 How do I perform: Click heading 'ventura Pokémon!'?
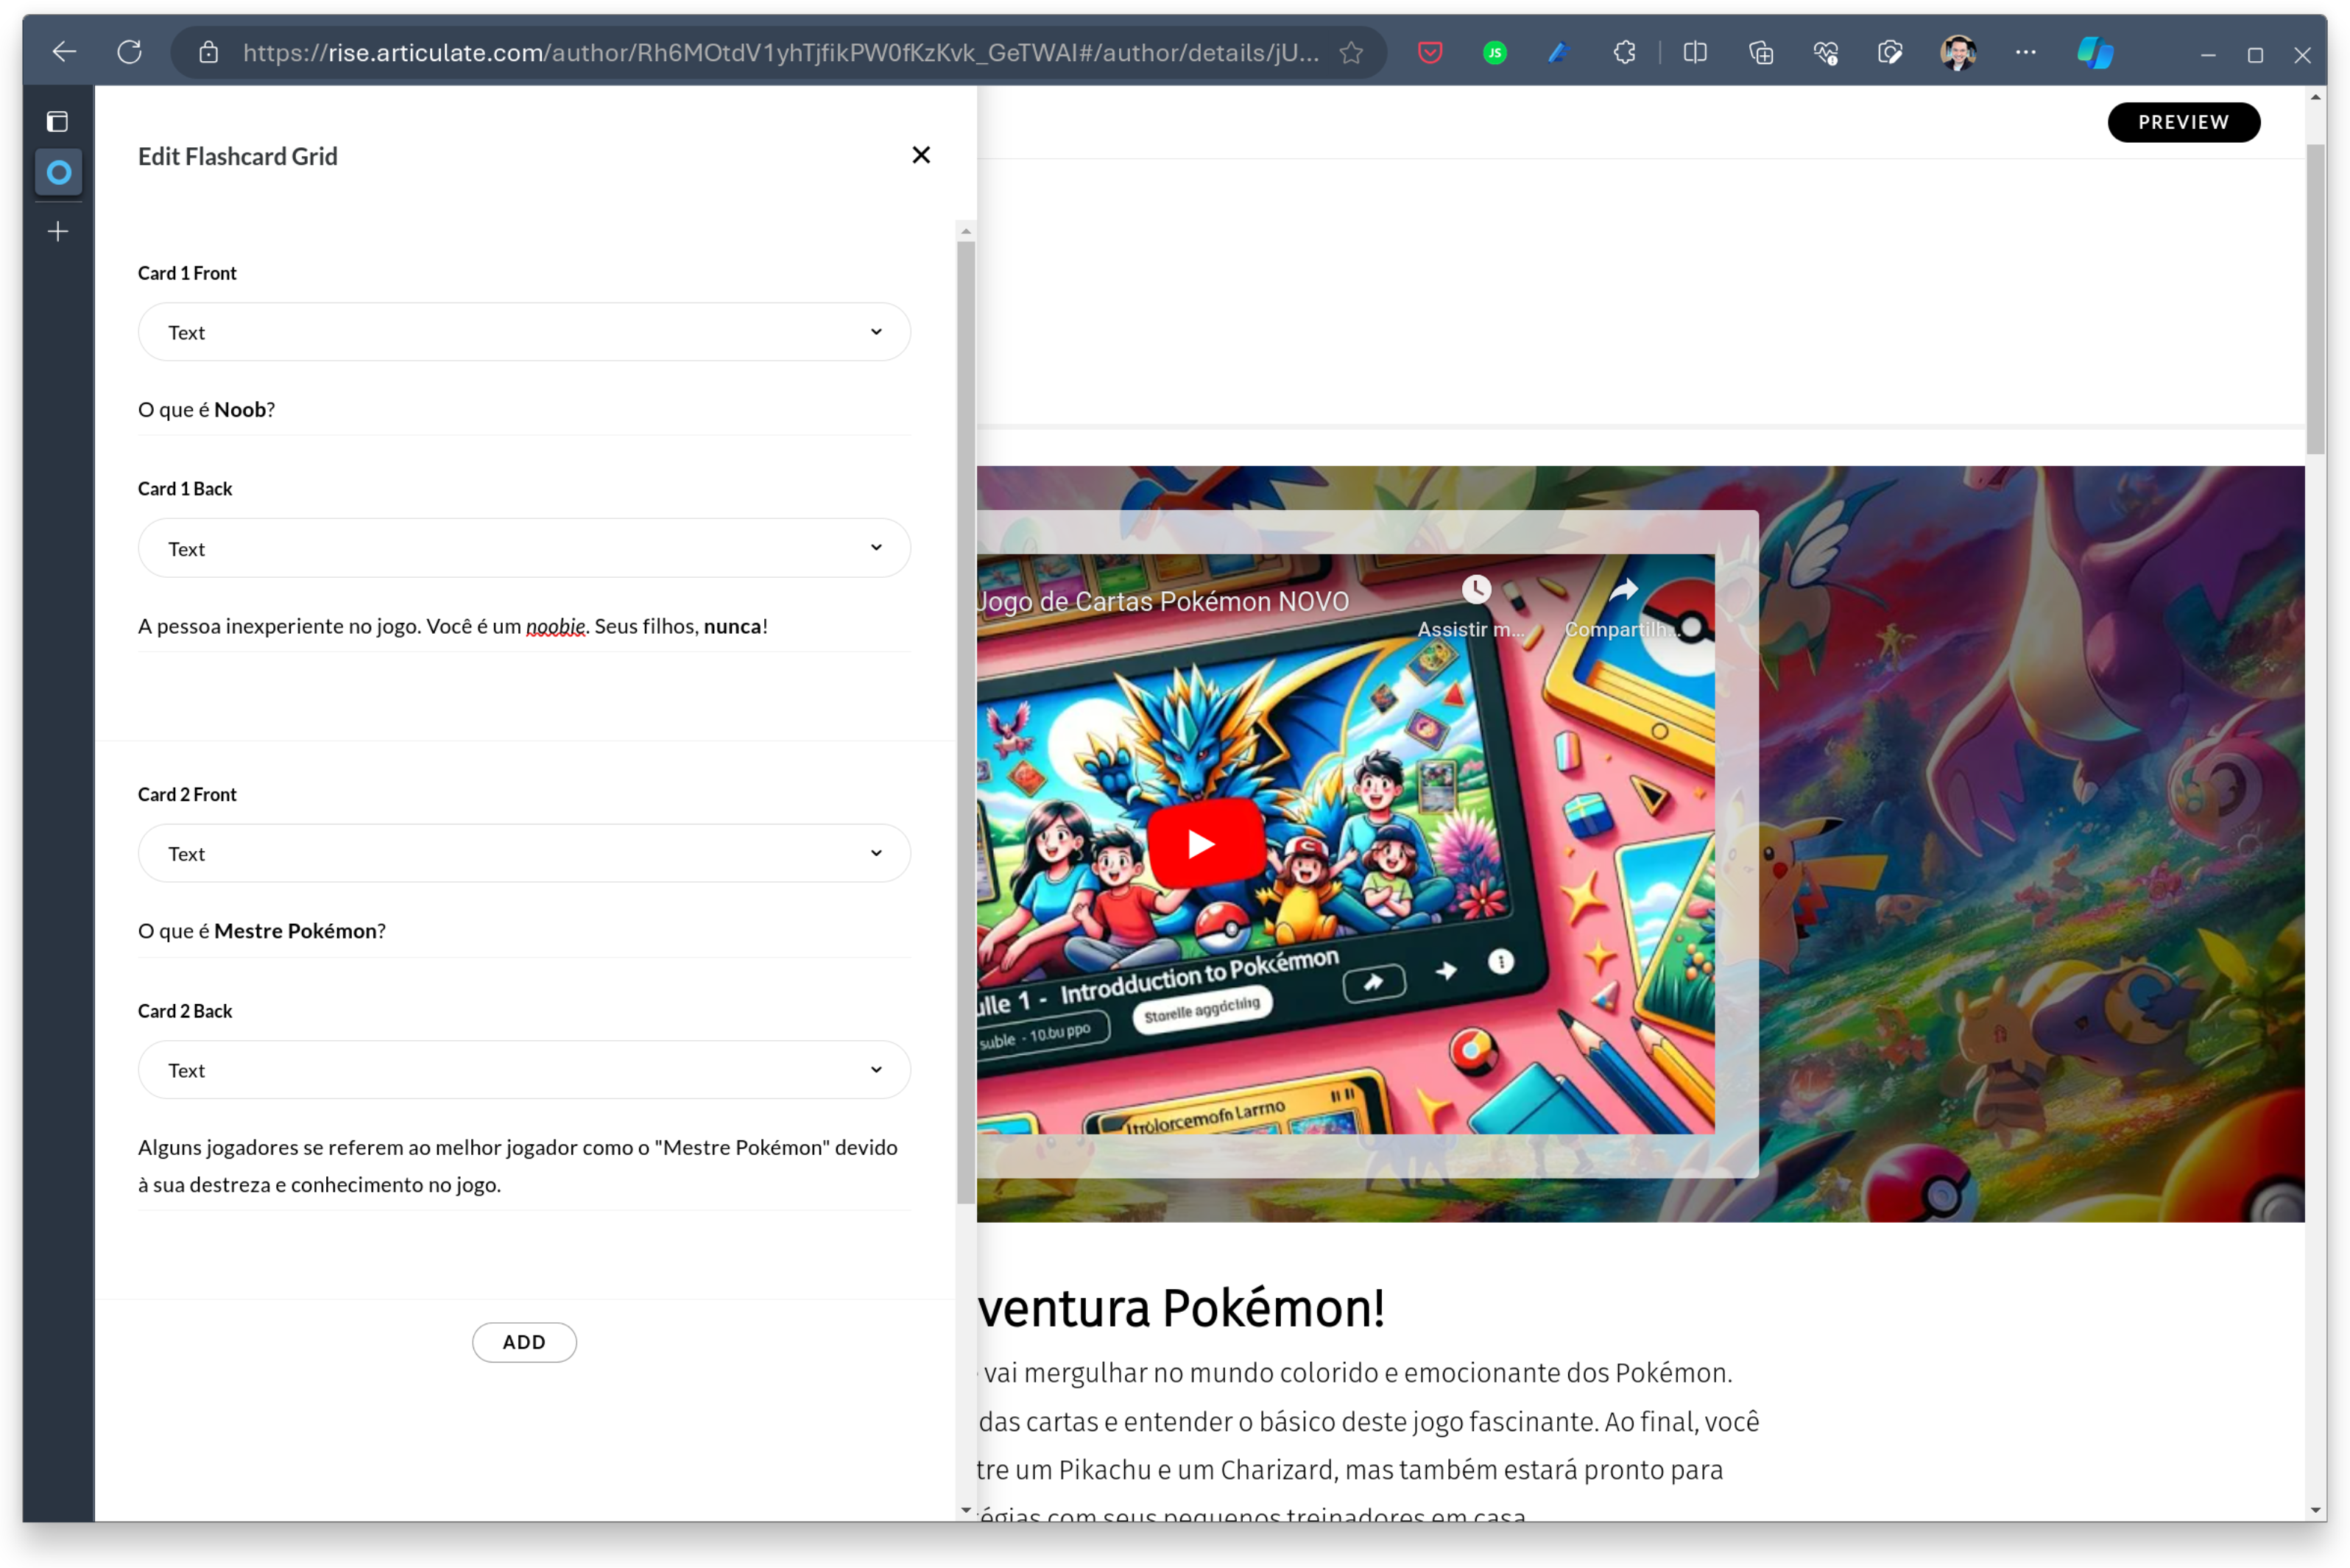(1182, 1308)
